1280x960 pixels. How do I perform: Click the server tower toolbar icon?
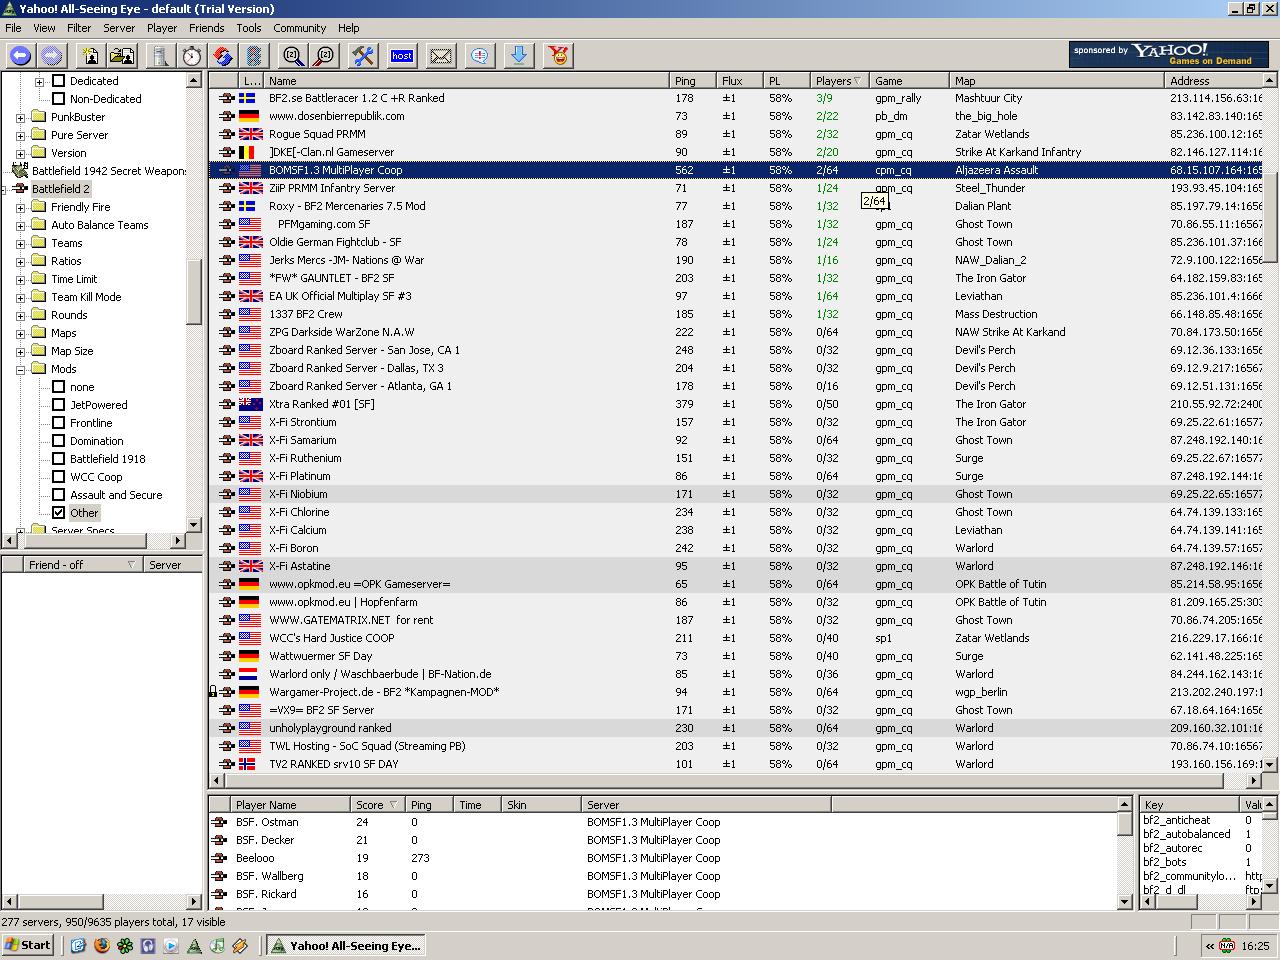point(161,56)
